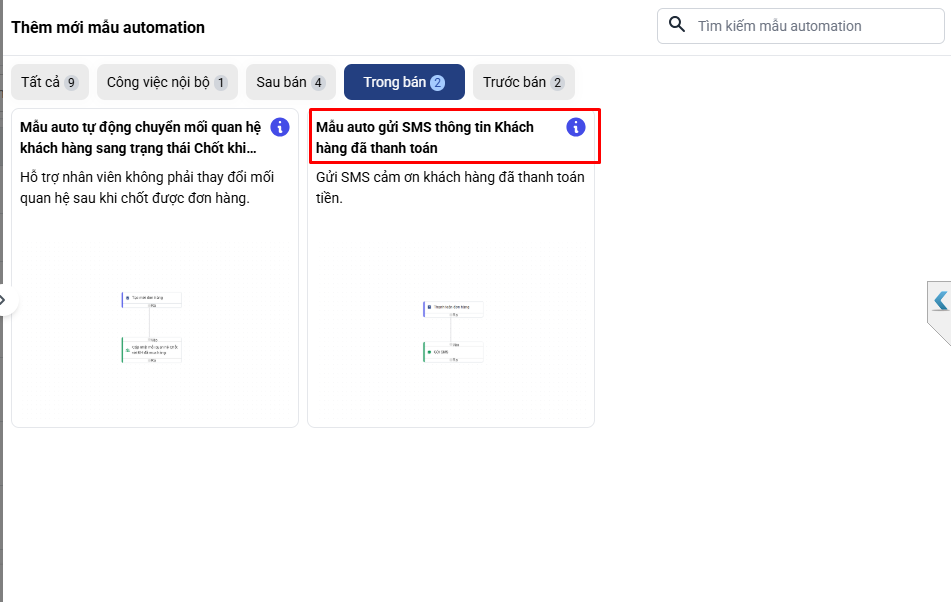
Task: Click the left edge expand arrow
Action: (x=4, y=300)
